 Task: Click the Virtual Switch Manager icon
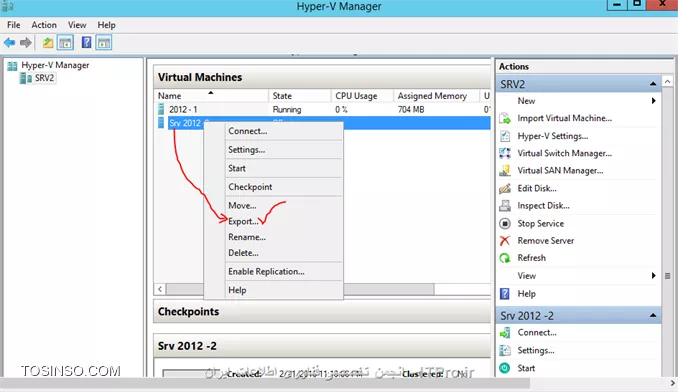[505, 153]
